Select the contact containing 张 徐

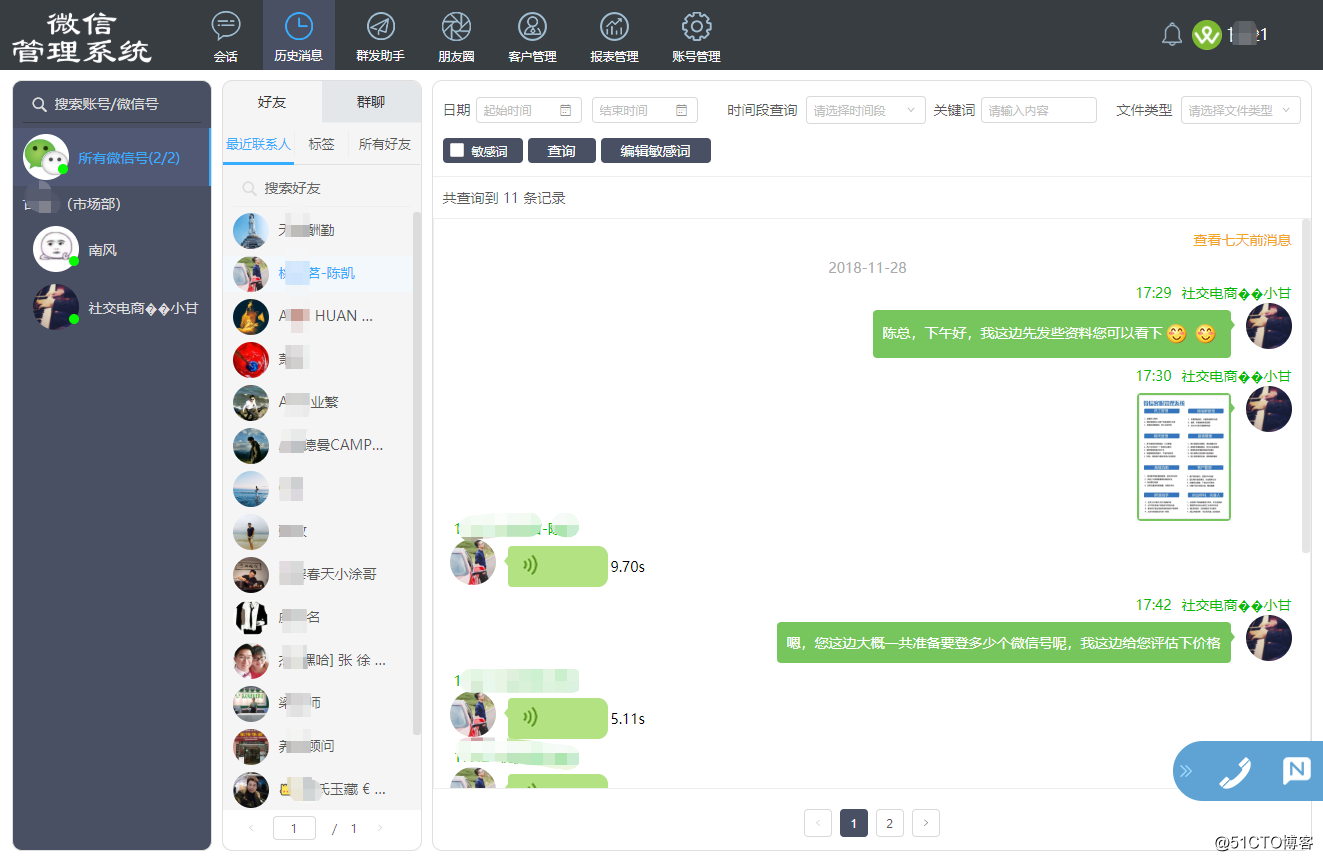tap(318, 660)
